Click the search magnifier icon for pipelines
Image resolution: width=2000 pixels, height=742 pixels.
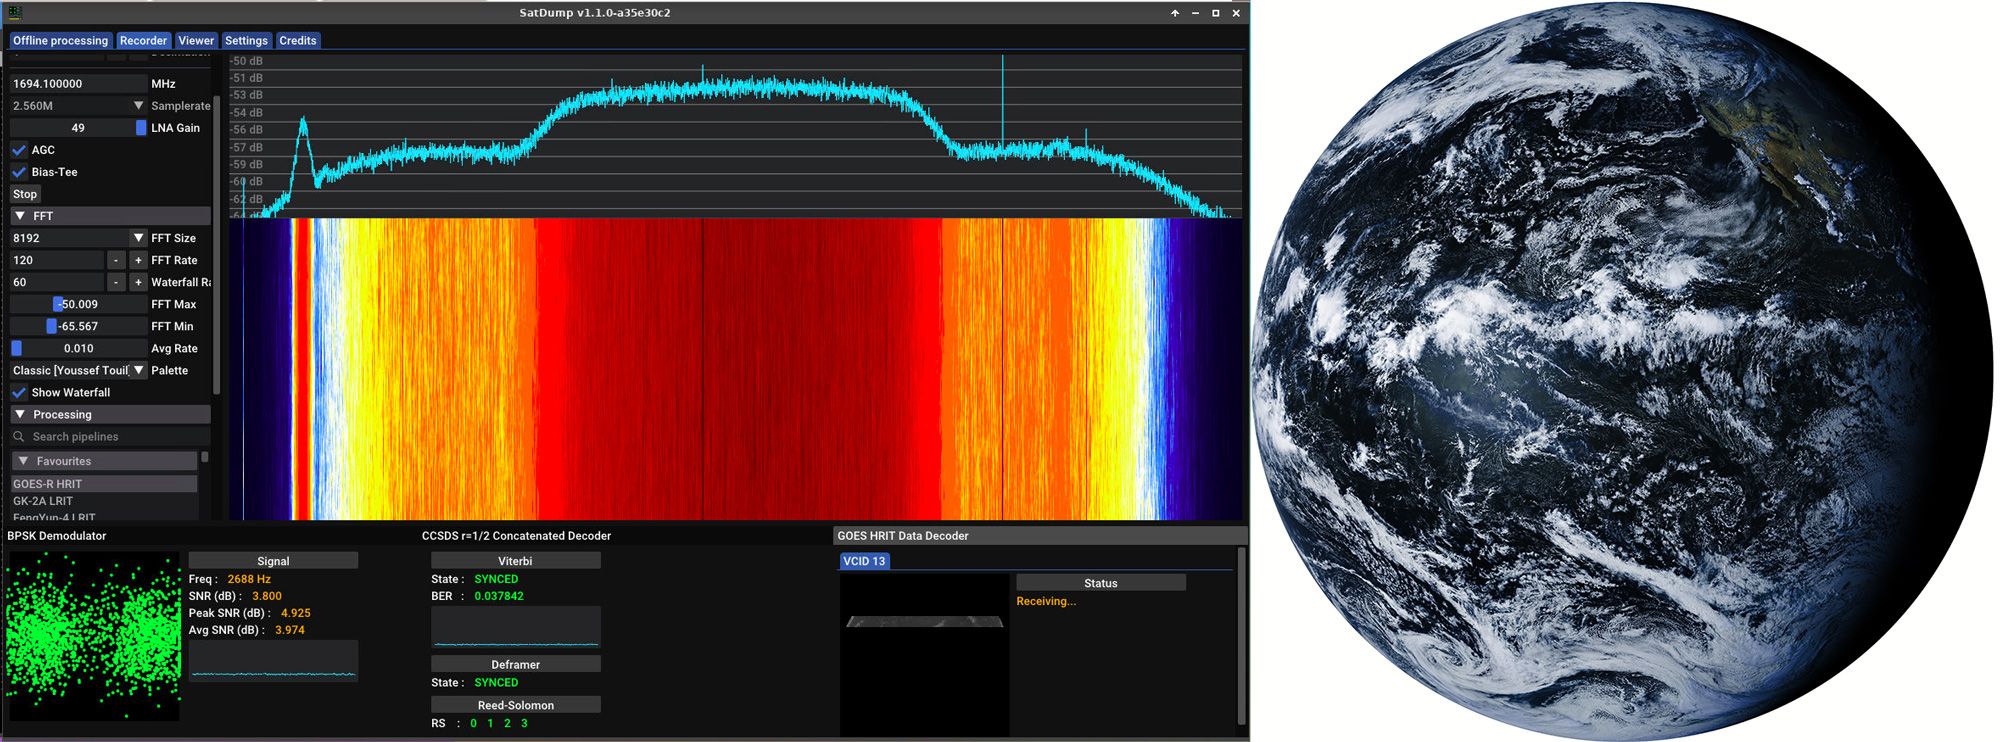click(19, 437)
